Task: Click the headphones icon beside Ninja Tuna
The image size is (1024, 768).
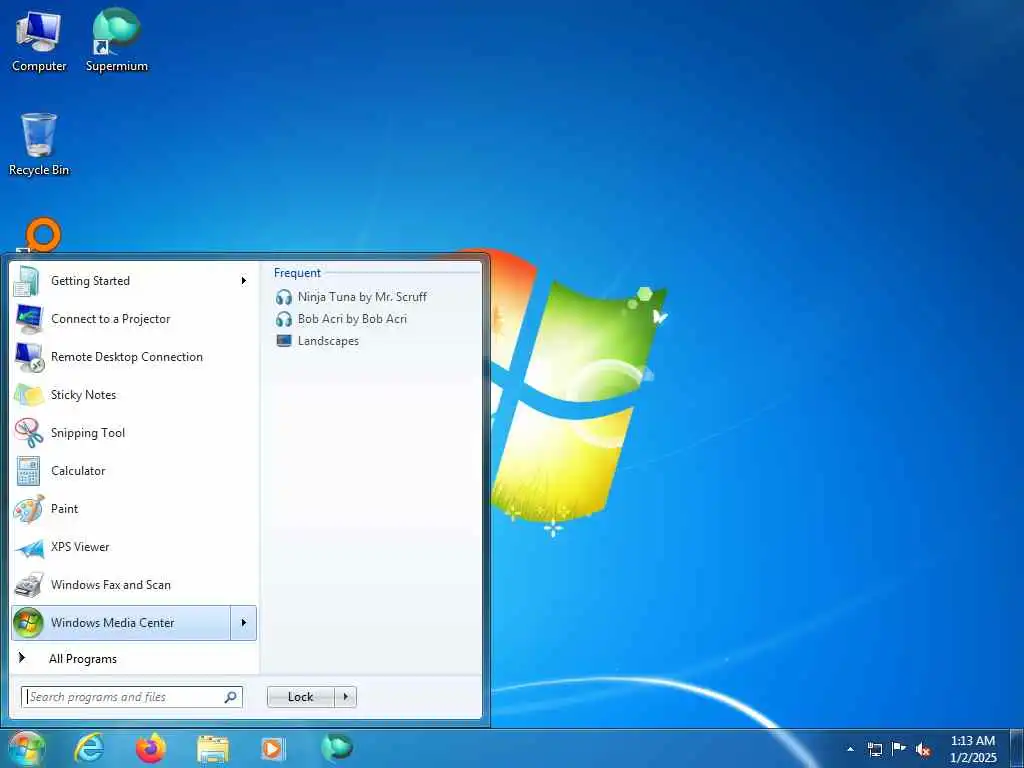Action: click(x=283, y=297)
